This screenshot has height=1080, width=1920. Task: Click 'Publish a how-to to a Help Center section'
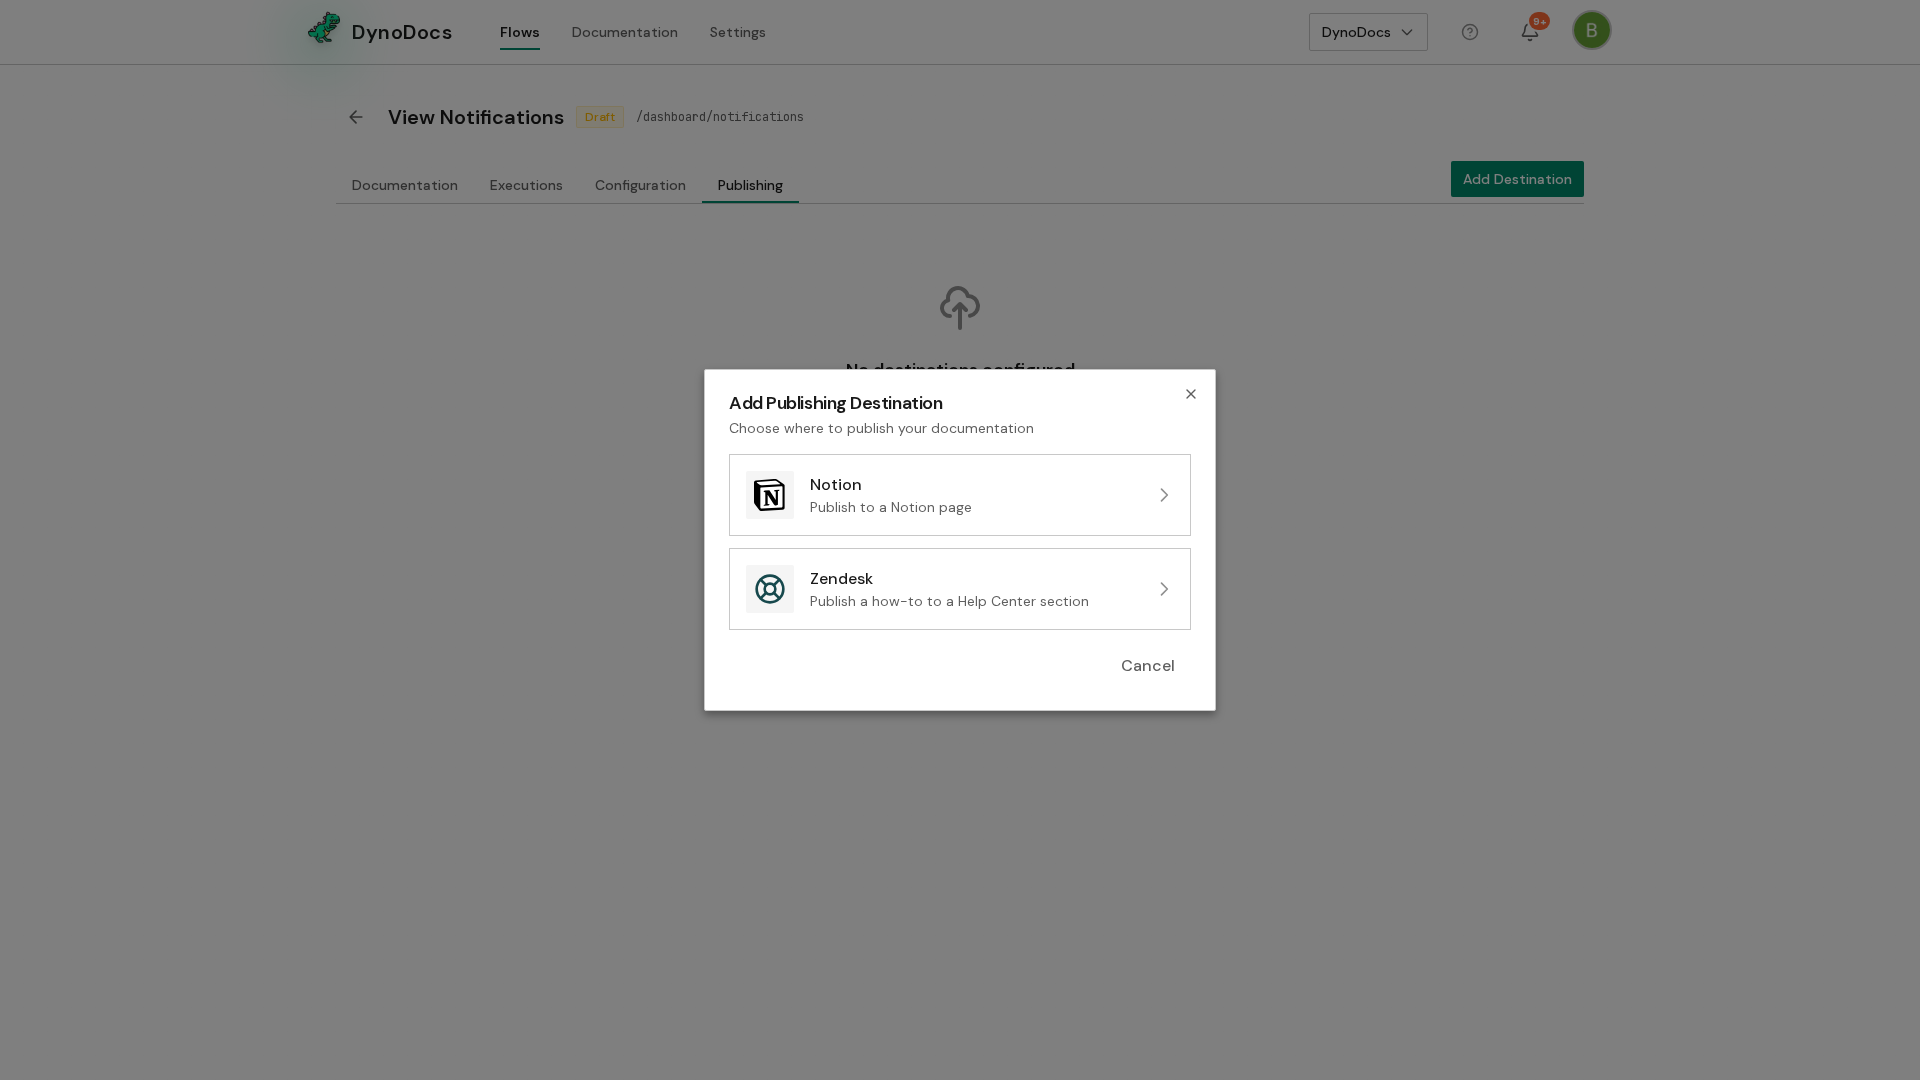[x=949, y=601]
